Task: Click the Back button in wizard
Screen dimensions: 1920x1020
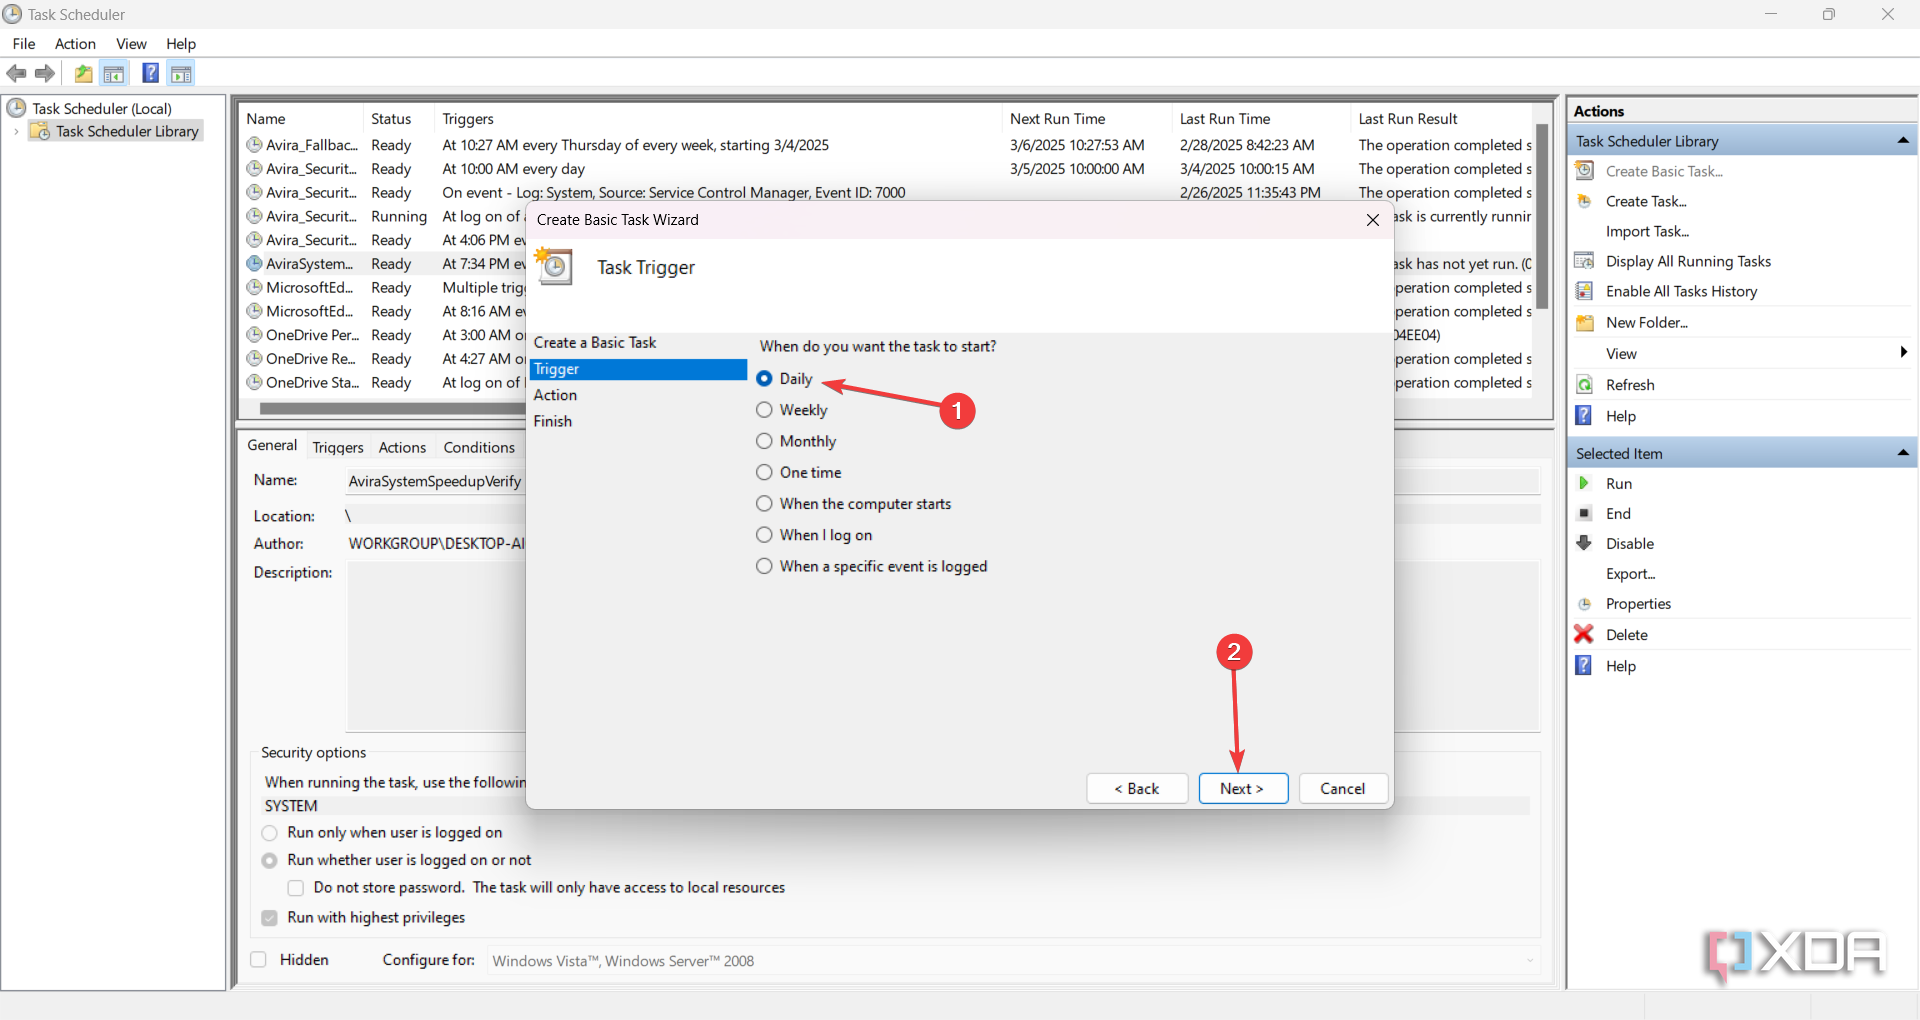Action: tap(1137, 788)
